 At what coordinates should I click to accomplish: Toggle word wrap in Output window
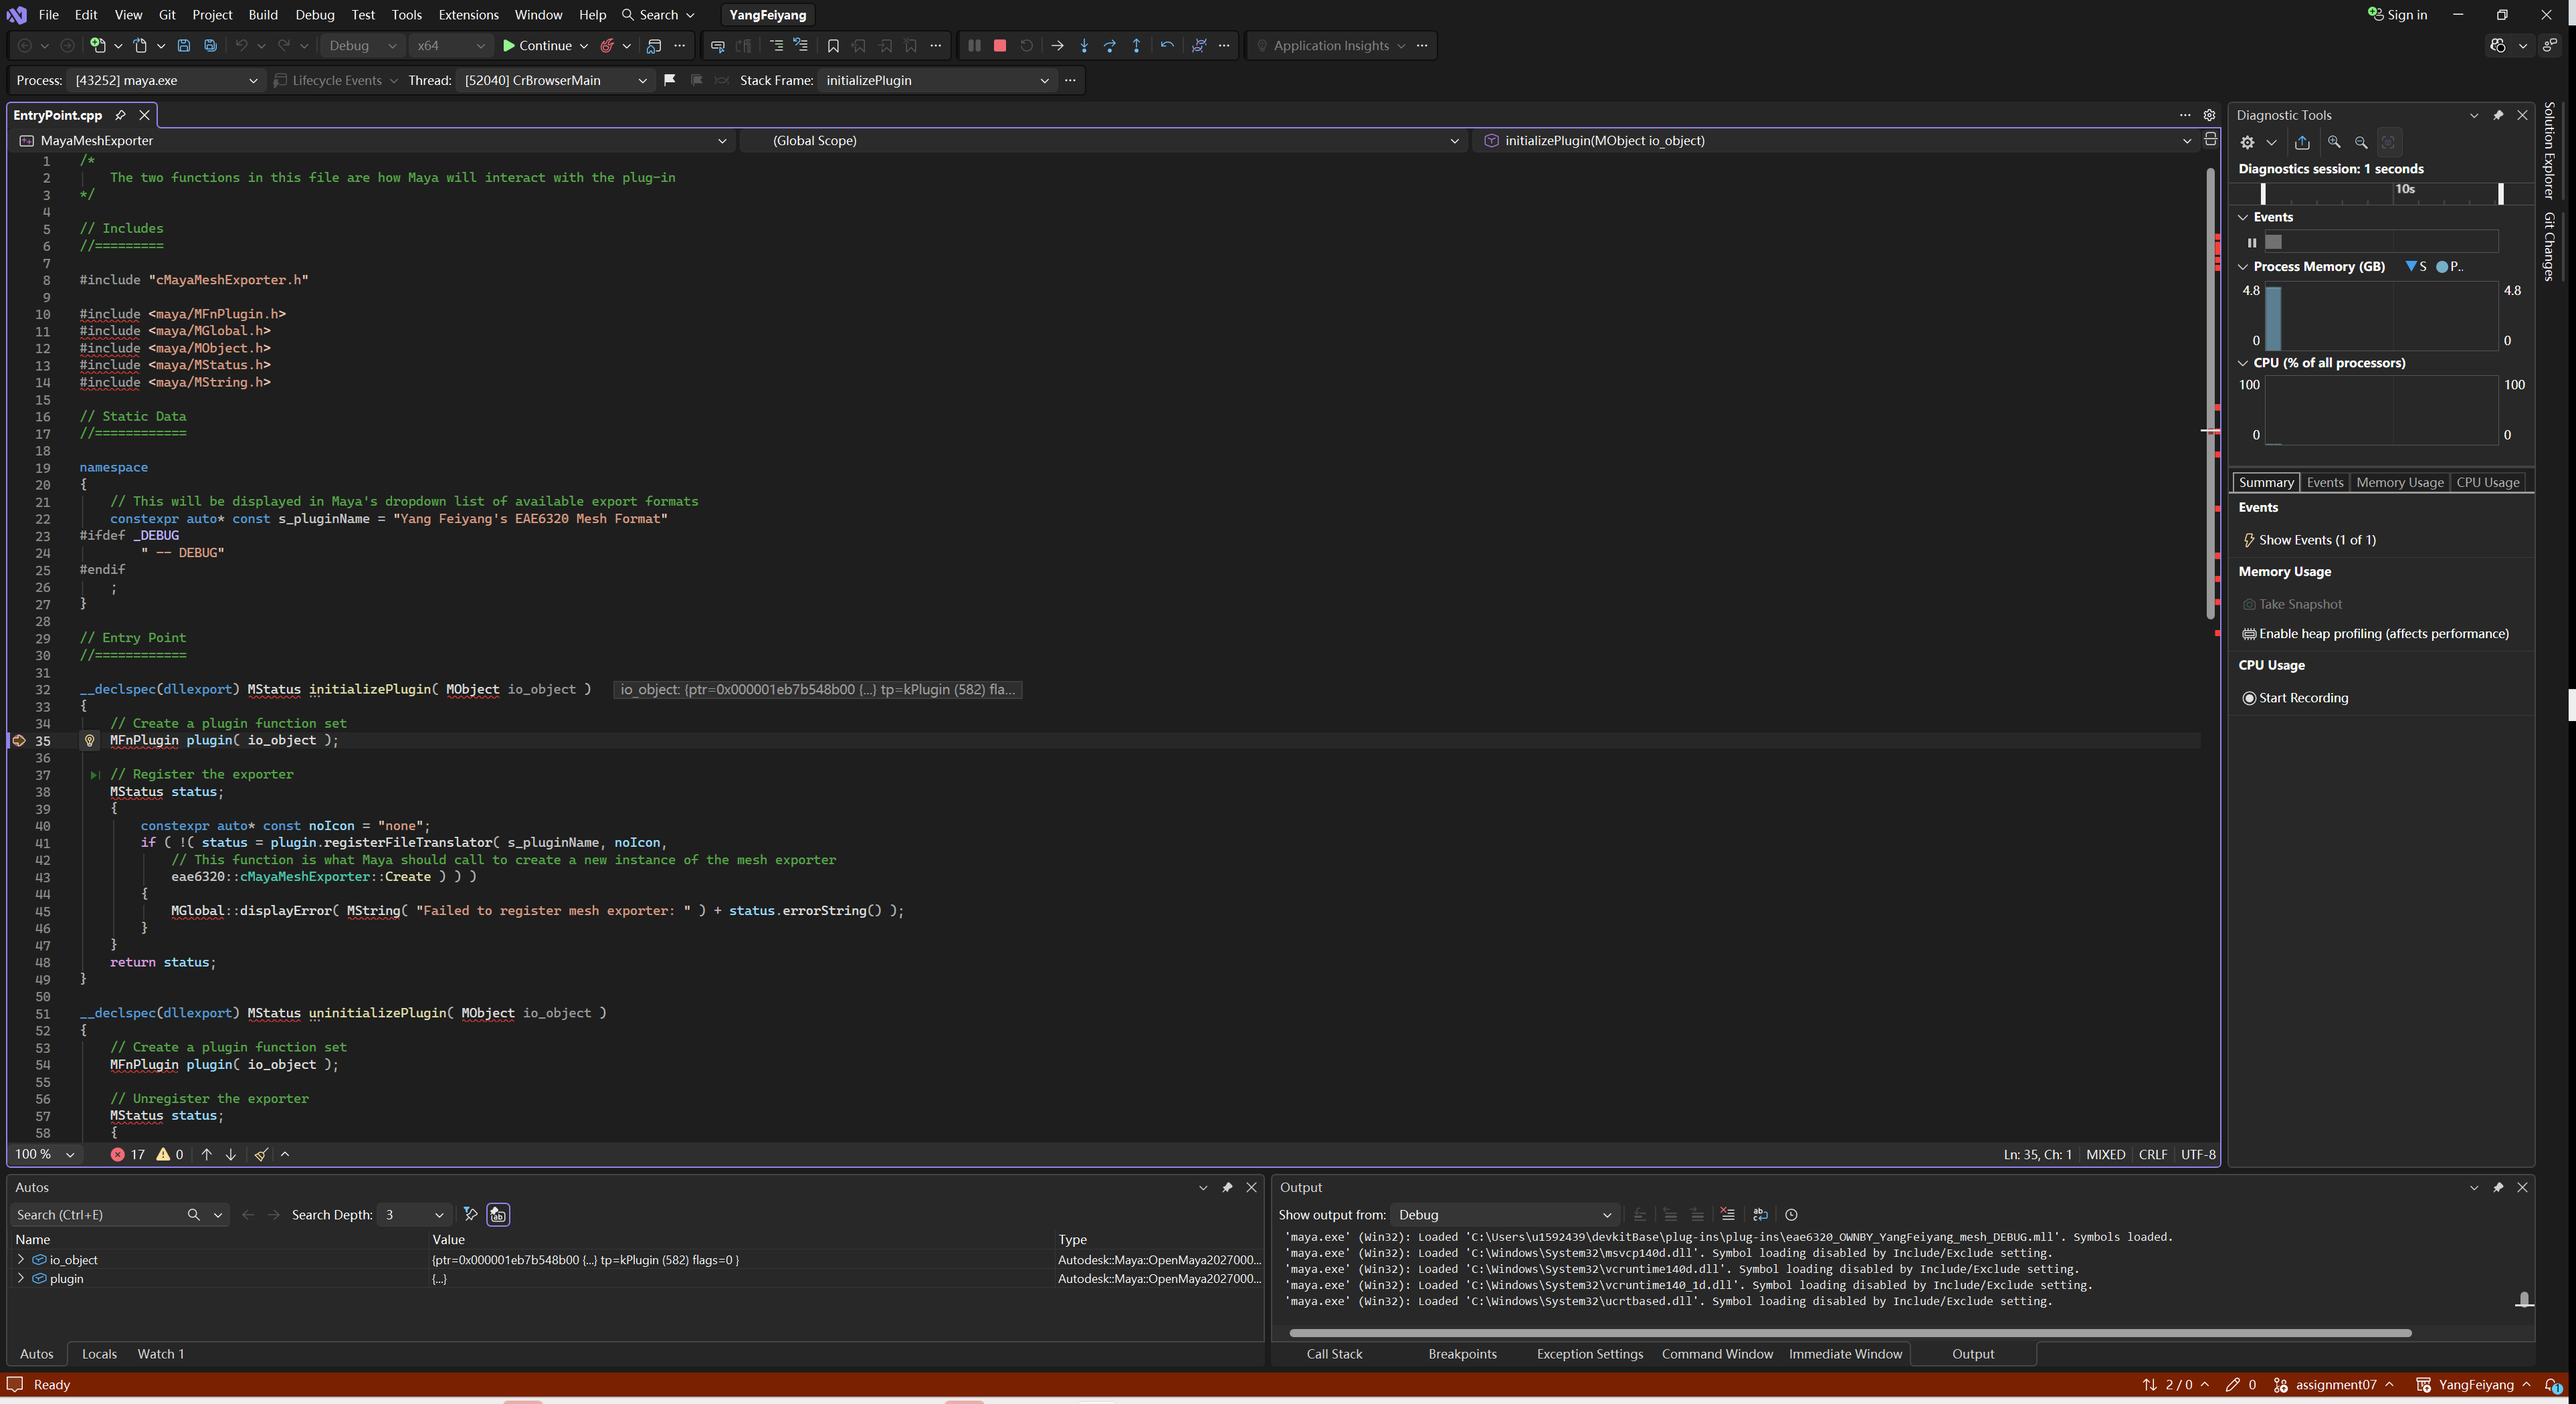[x=1760, y=1214]
